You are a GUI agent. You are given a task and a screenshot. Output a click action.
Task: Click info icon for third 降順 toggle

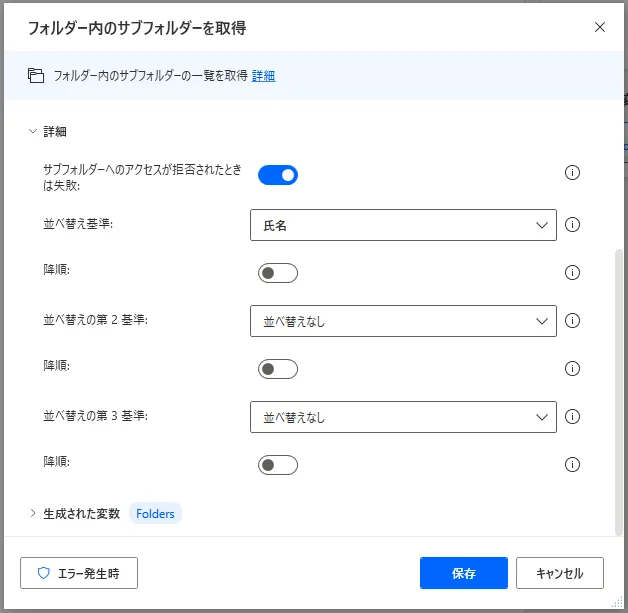pos(573,464)
